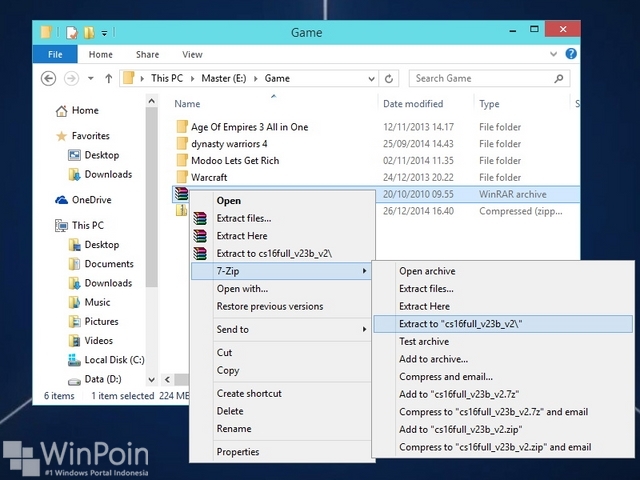The height and width of the screenshot is (480, 640).
Task: Expand the arrow after Master (E:) in path
Action: (256, 78)
